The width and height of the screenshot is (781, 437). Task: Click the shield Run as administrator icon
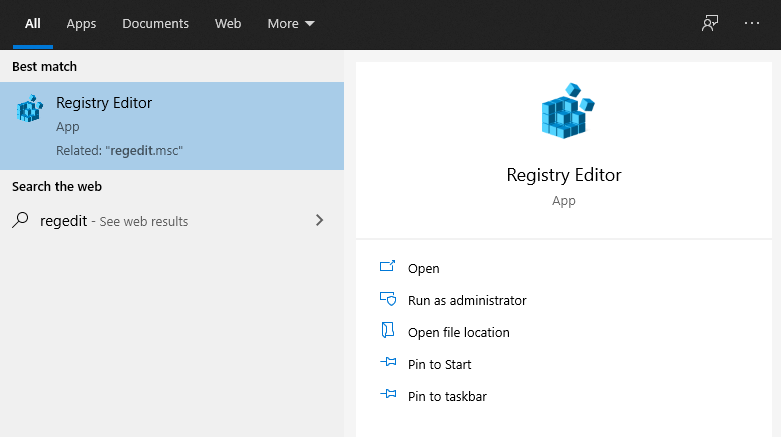click(388, 298)
